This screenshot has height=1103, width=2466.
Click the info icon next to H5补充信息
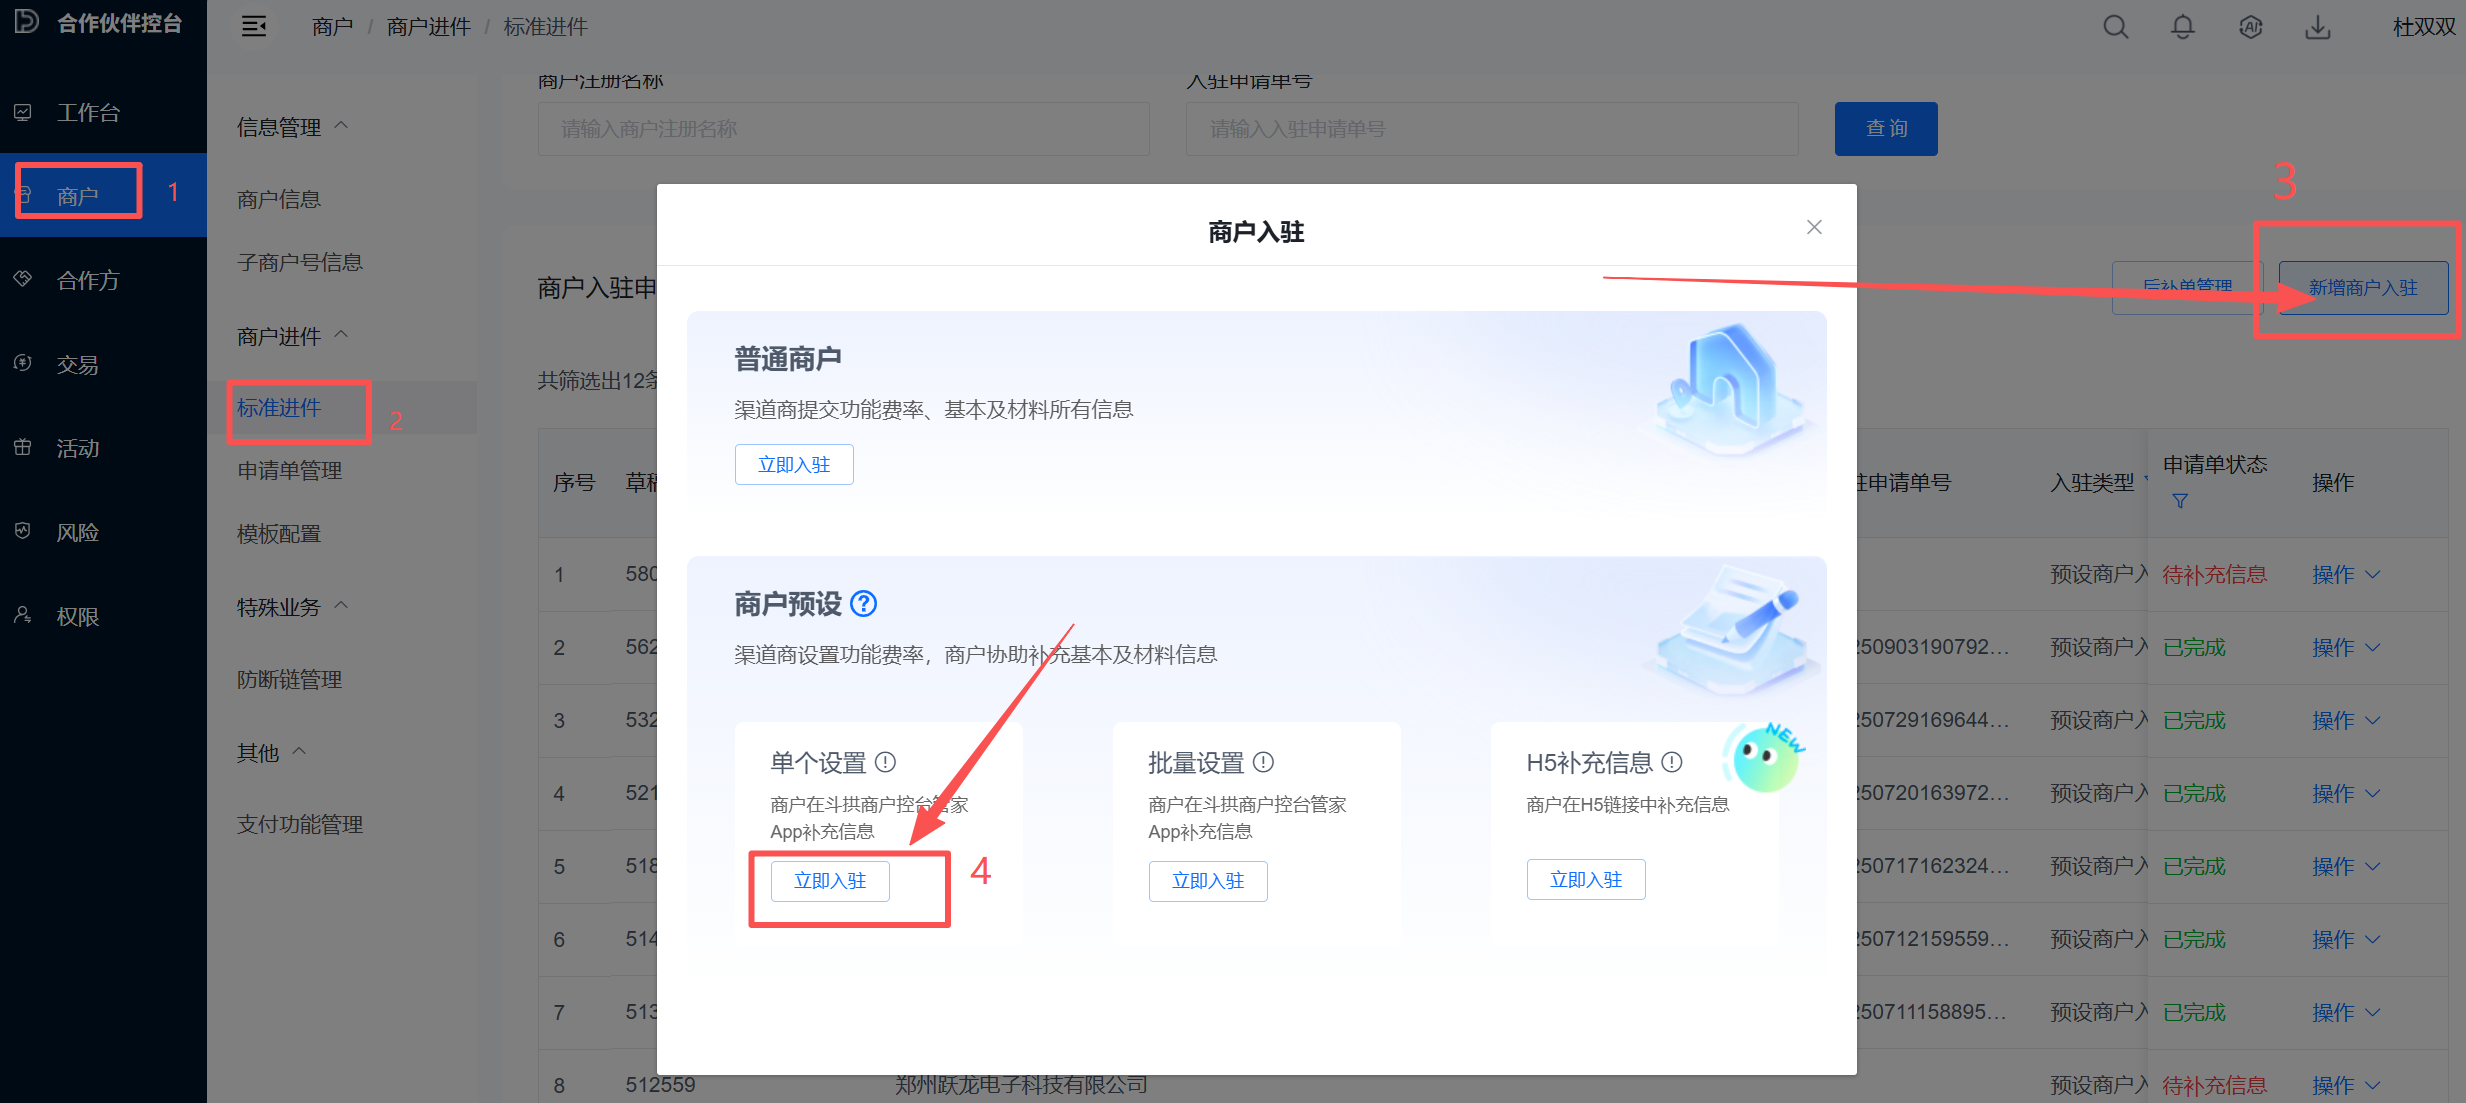pos(1671,762)
